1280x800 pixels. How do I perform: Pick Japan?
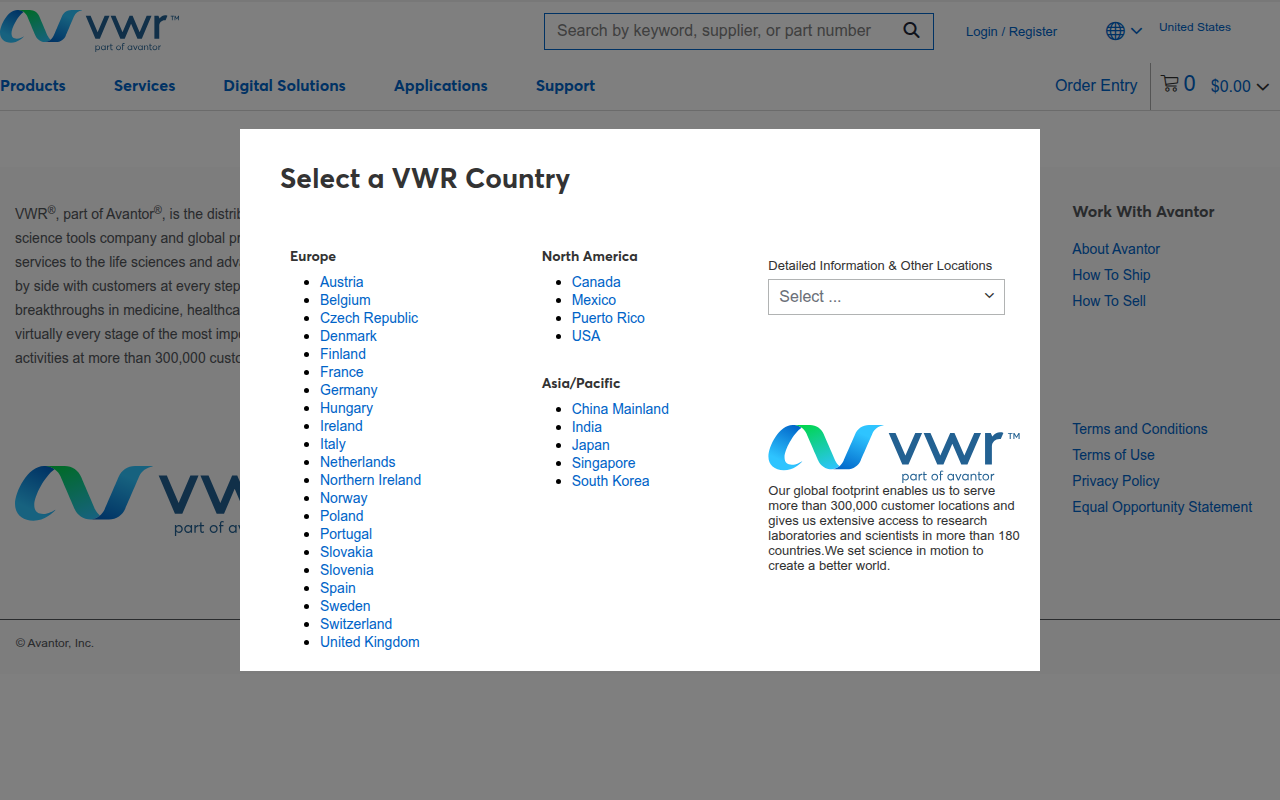pos(590,445)
